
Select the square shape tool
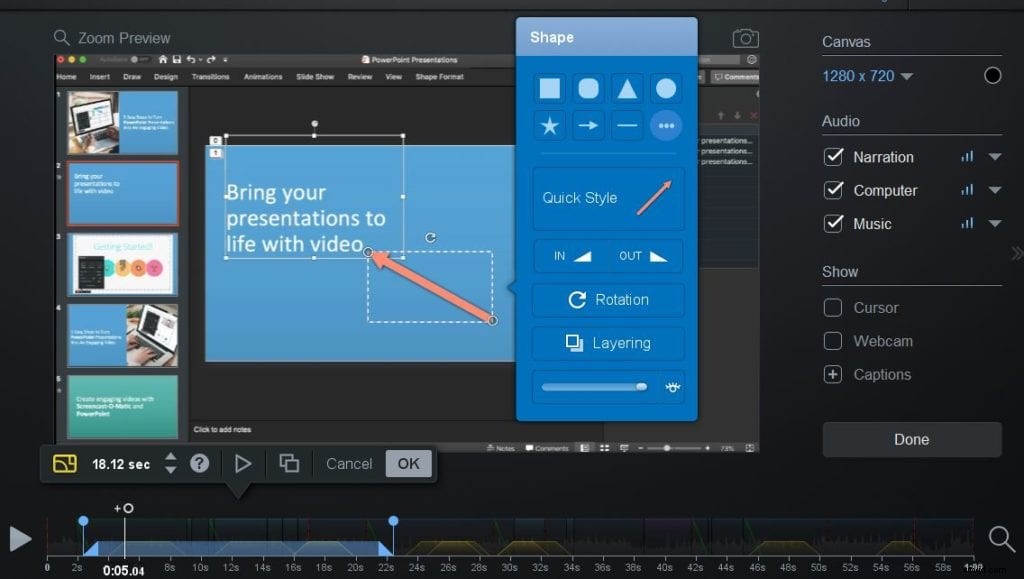point(550,88)
